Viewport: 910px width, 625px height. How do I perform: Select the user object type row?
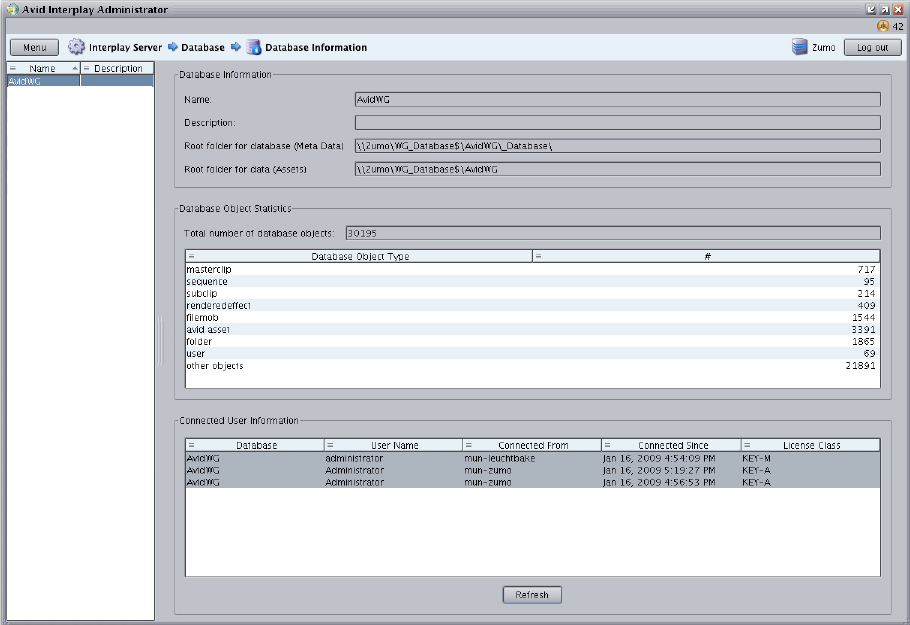[533, 353]
